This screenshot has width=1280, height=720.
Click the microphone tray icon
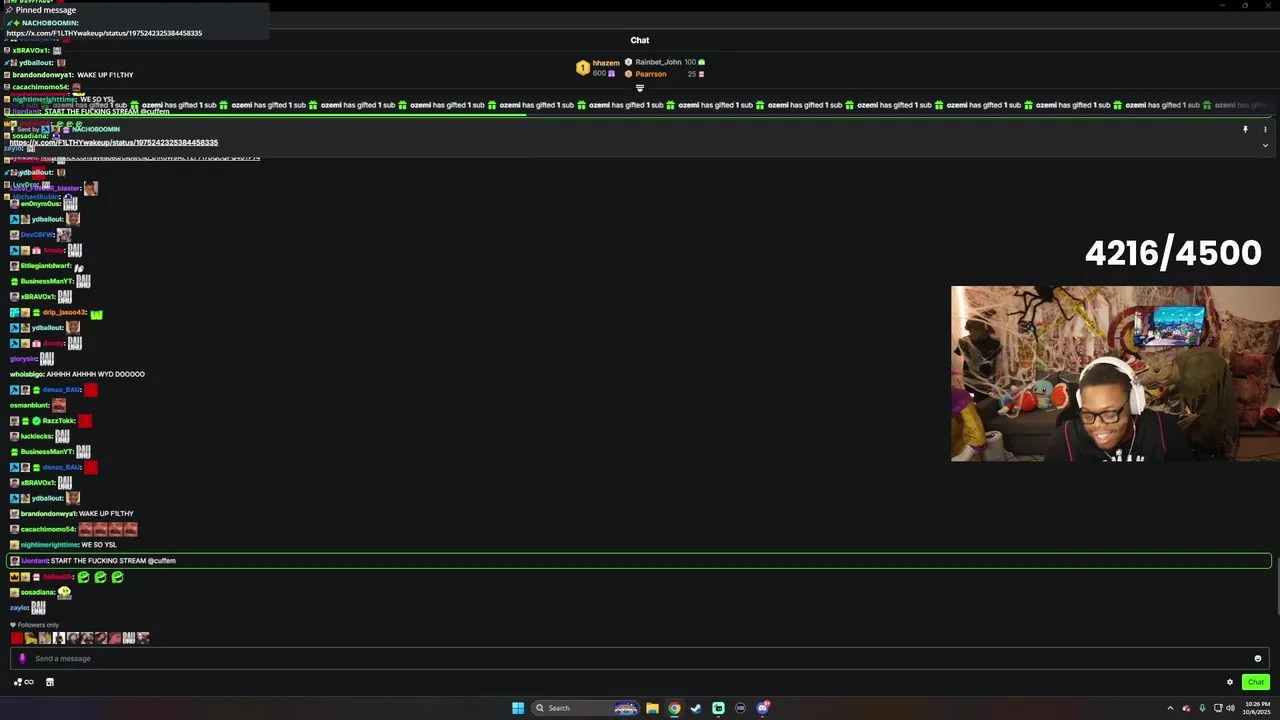1202,708
